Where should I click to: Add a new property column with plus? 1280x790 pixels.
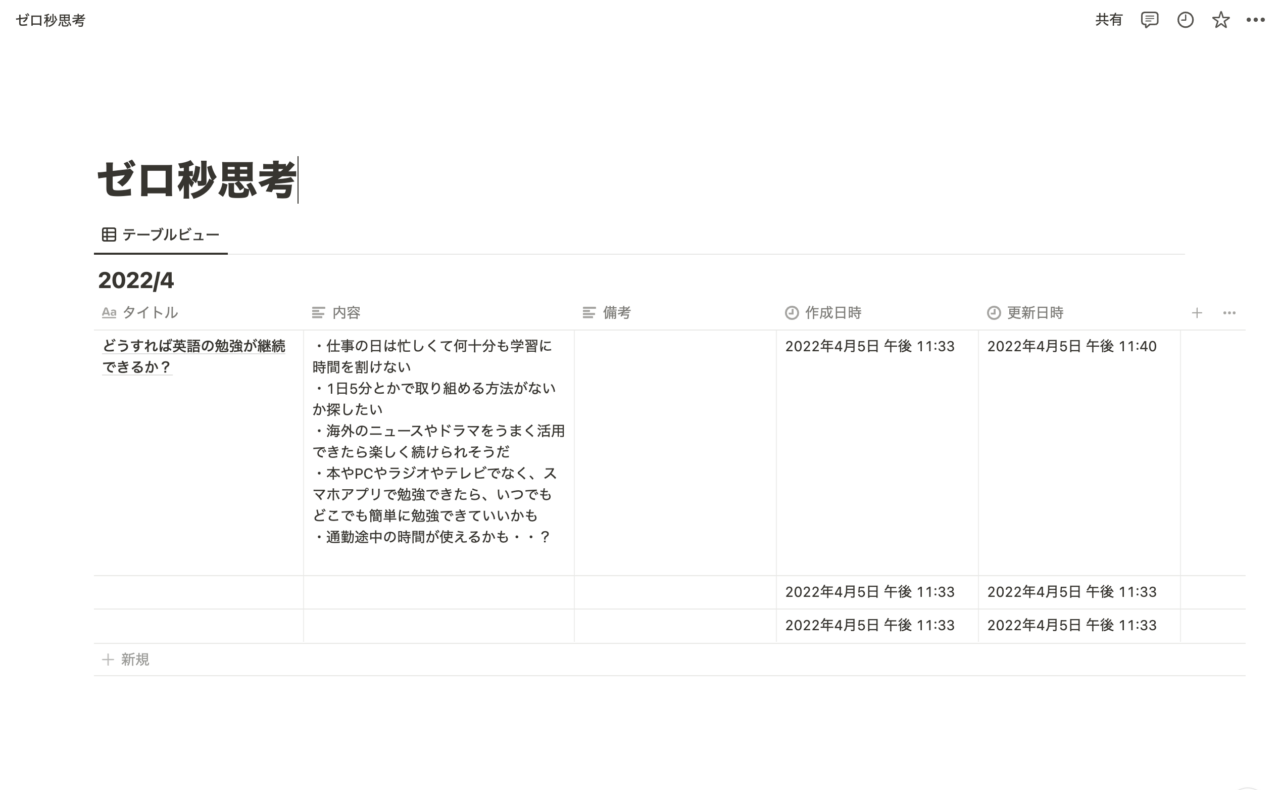point(1197,313)
